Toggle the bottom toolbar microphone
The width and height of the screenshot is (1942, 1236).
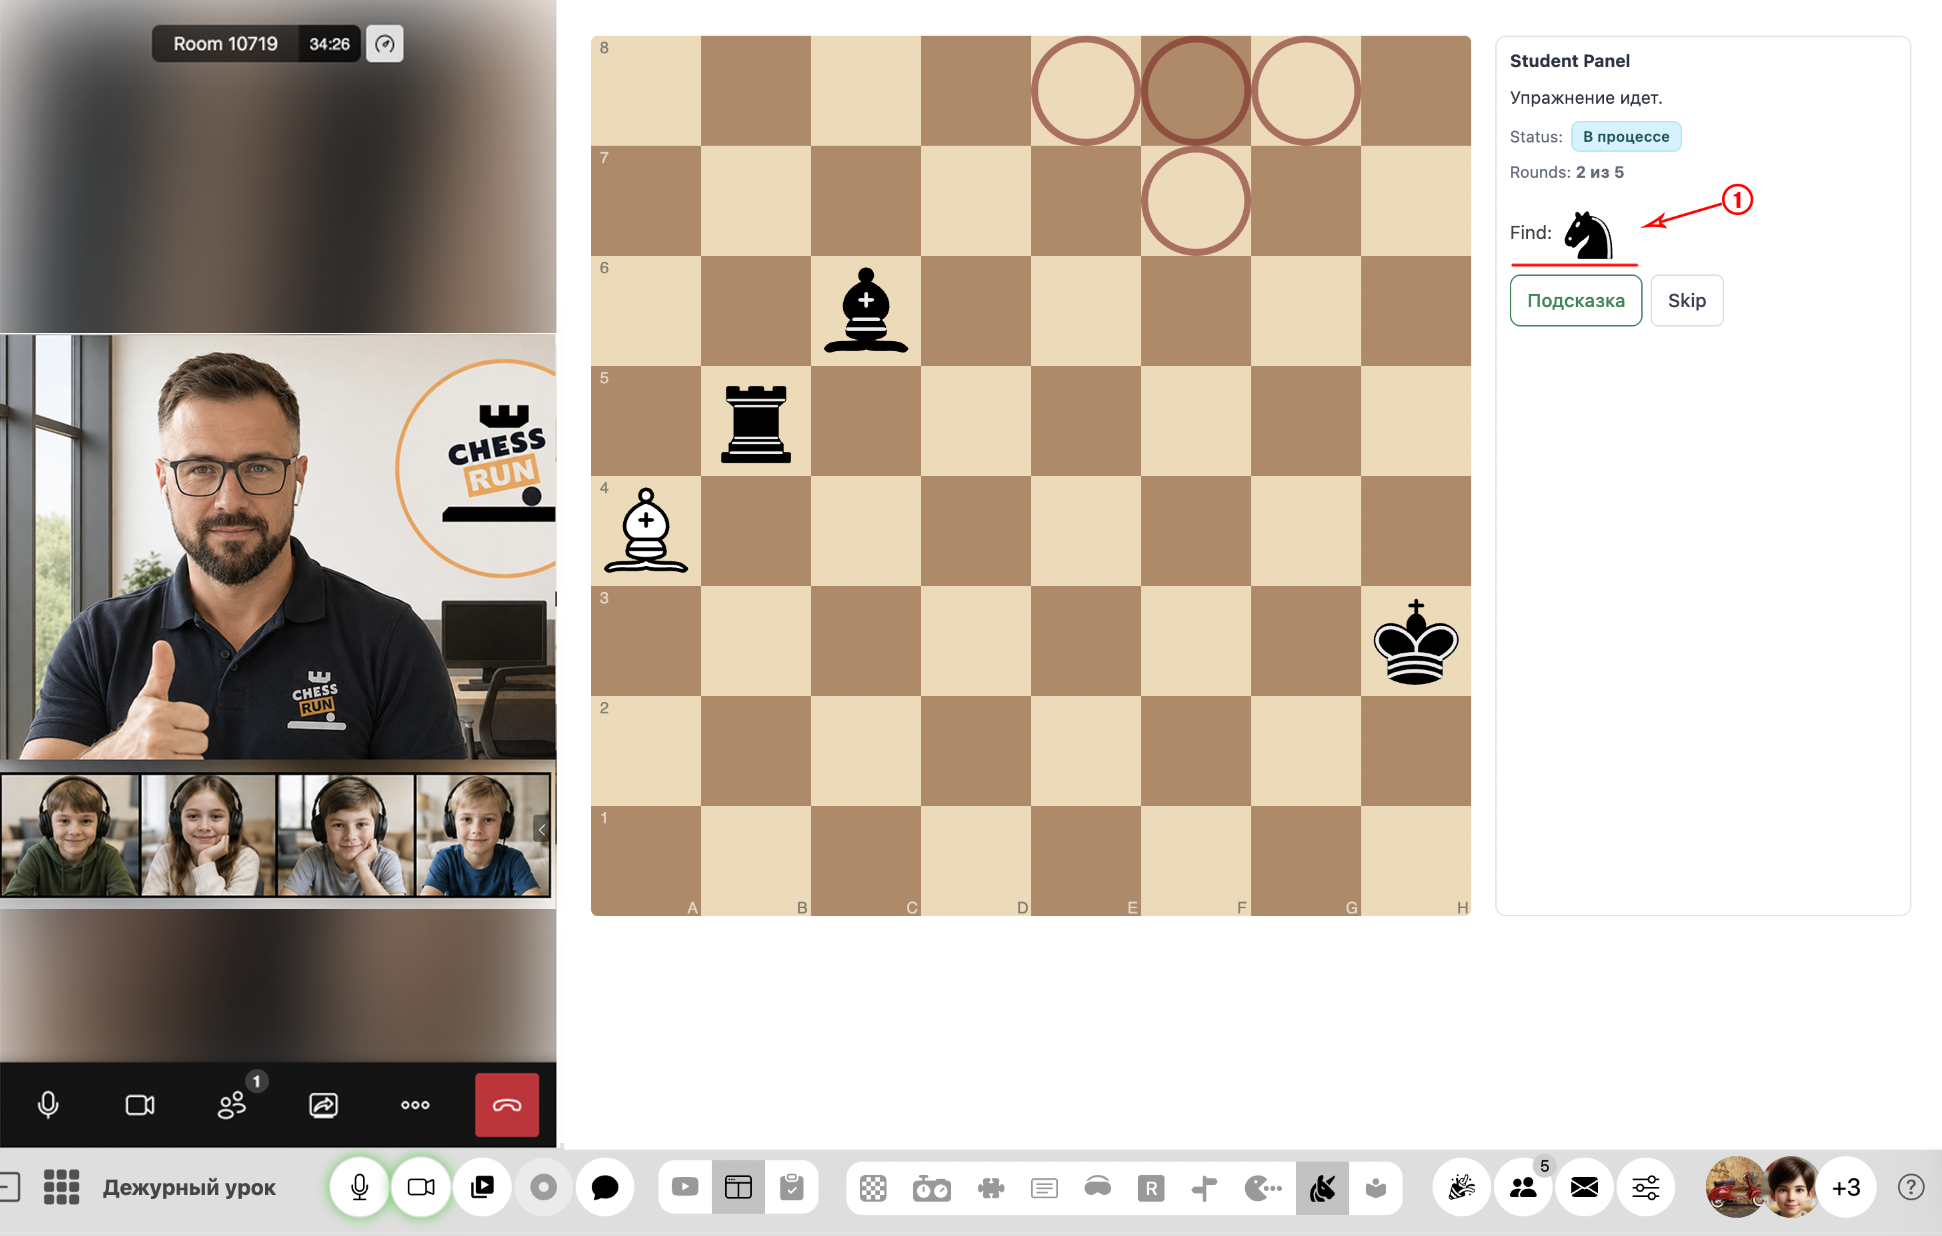(359, 1187)
